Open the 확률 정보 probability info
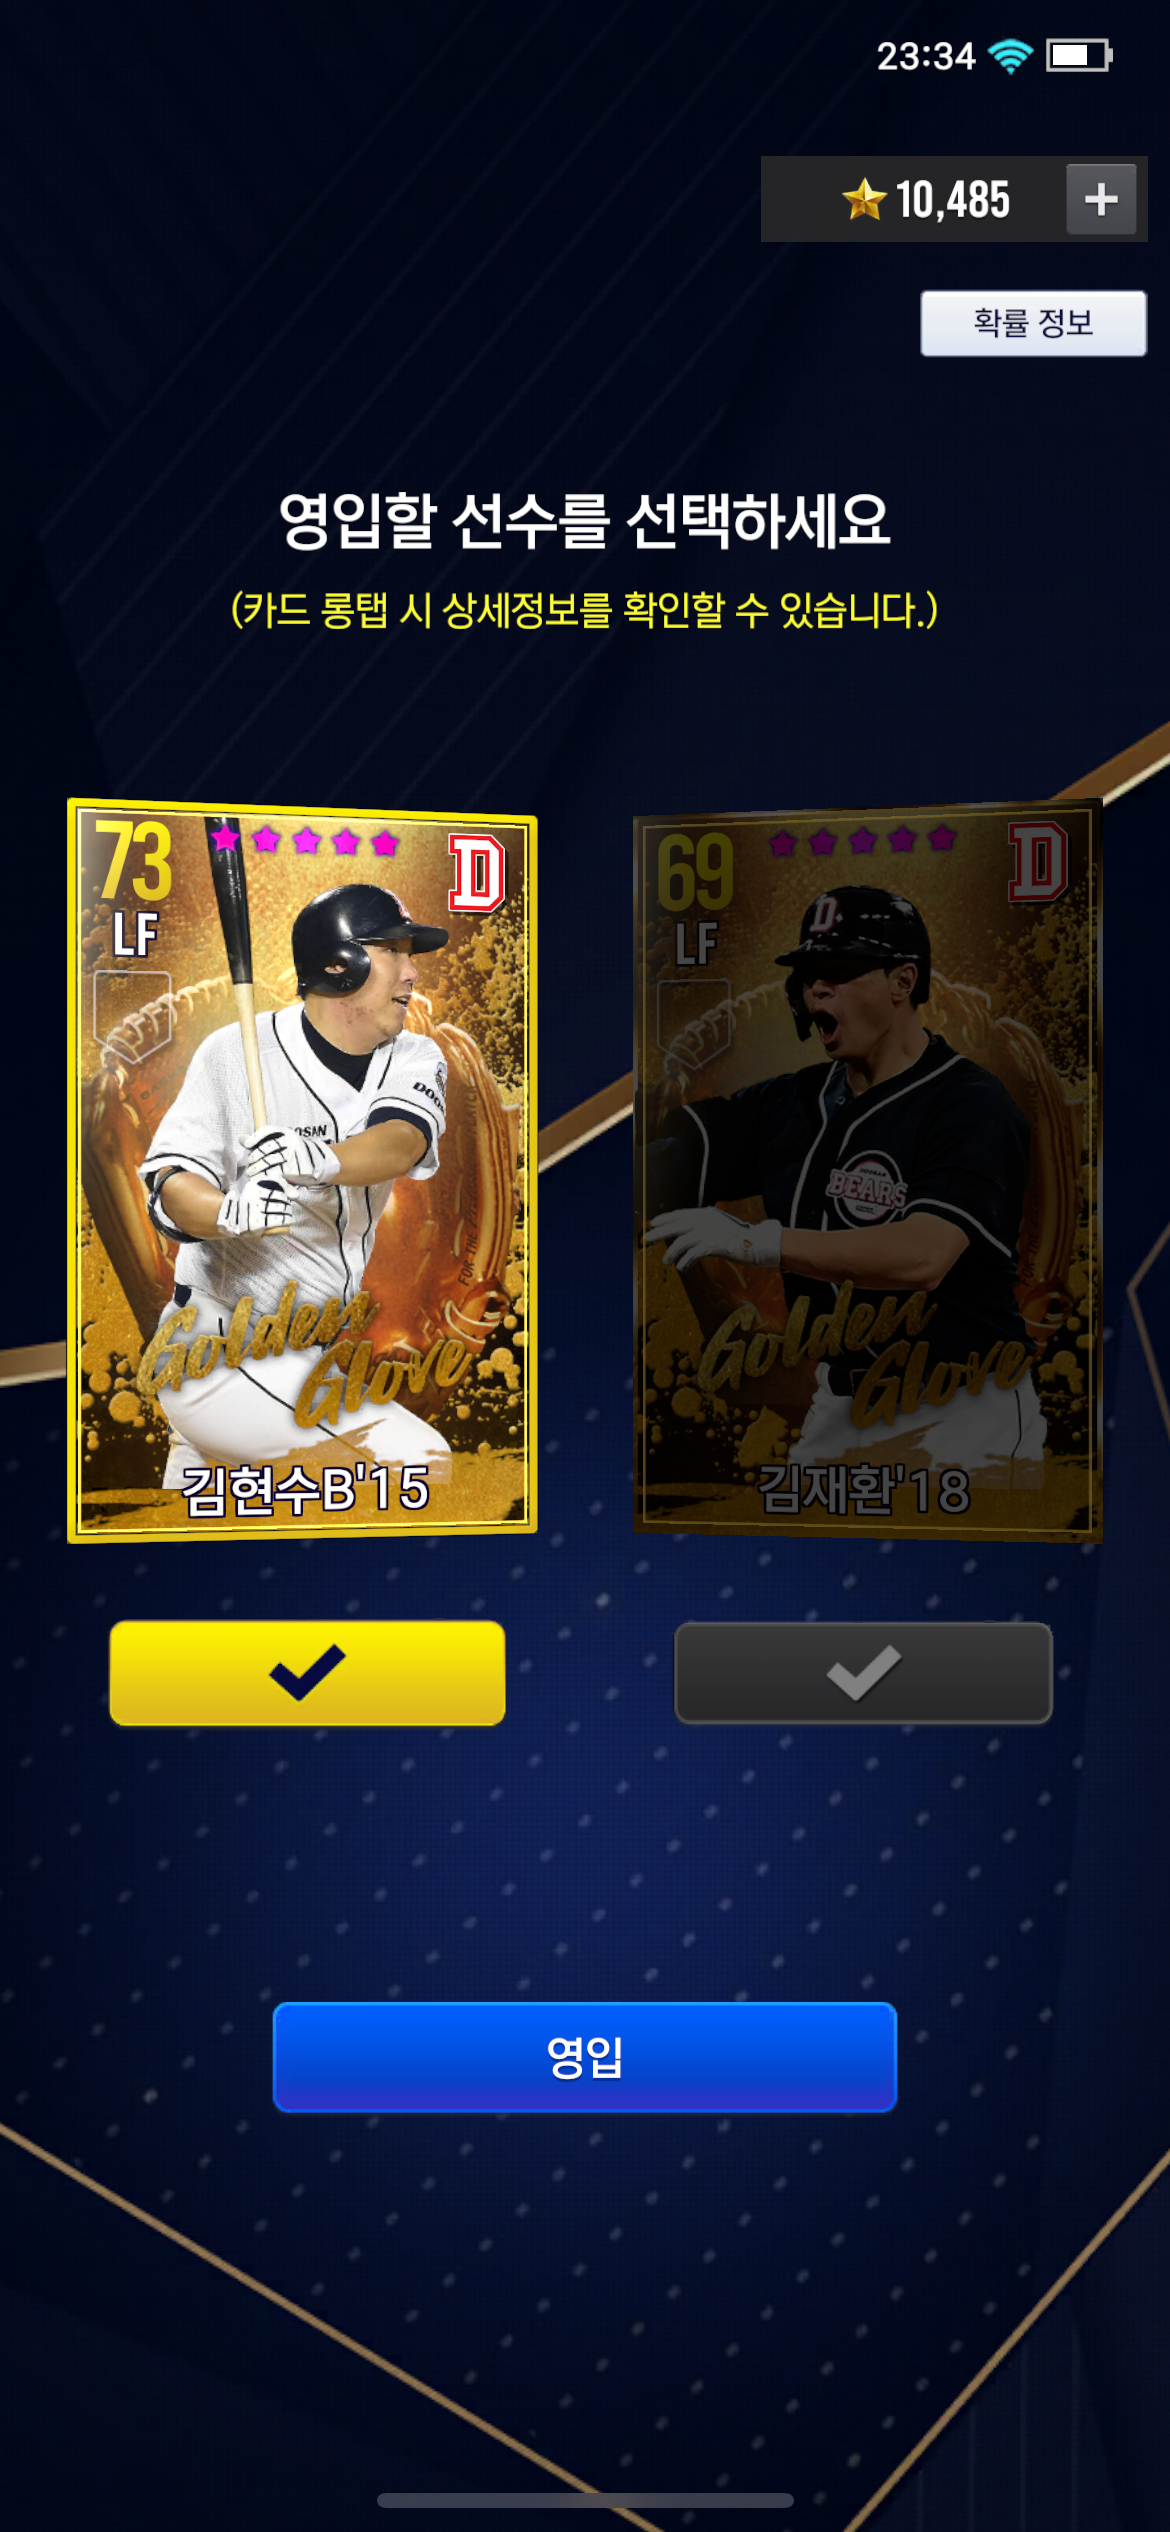Image resolution: width=1170 pixels, height=2532 pixels. click(1033, 323)
